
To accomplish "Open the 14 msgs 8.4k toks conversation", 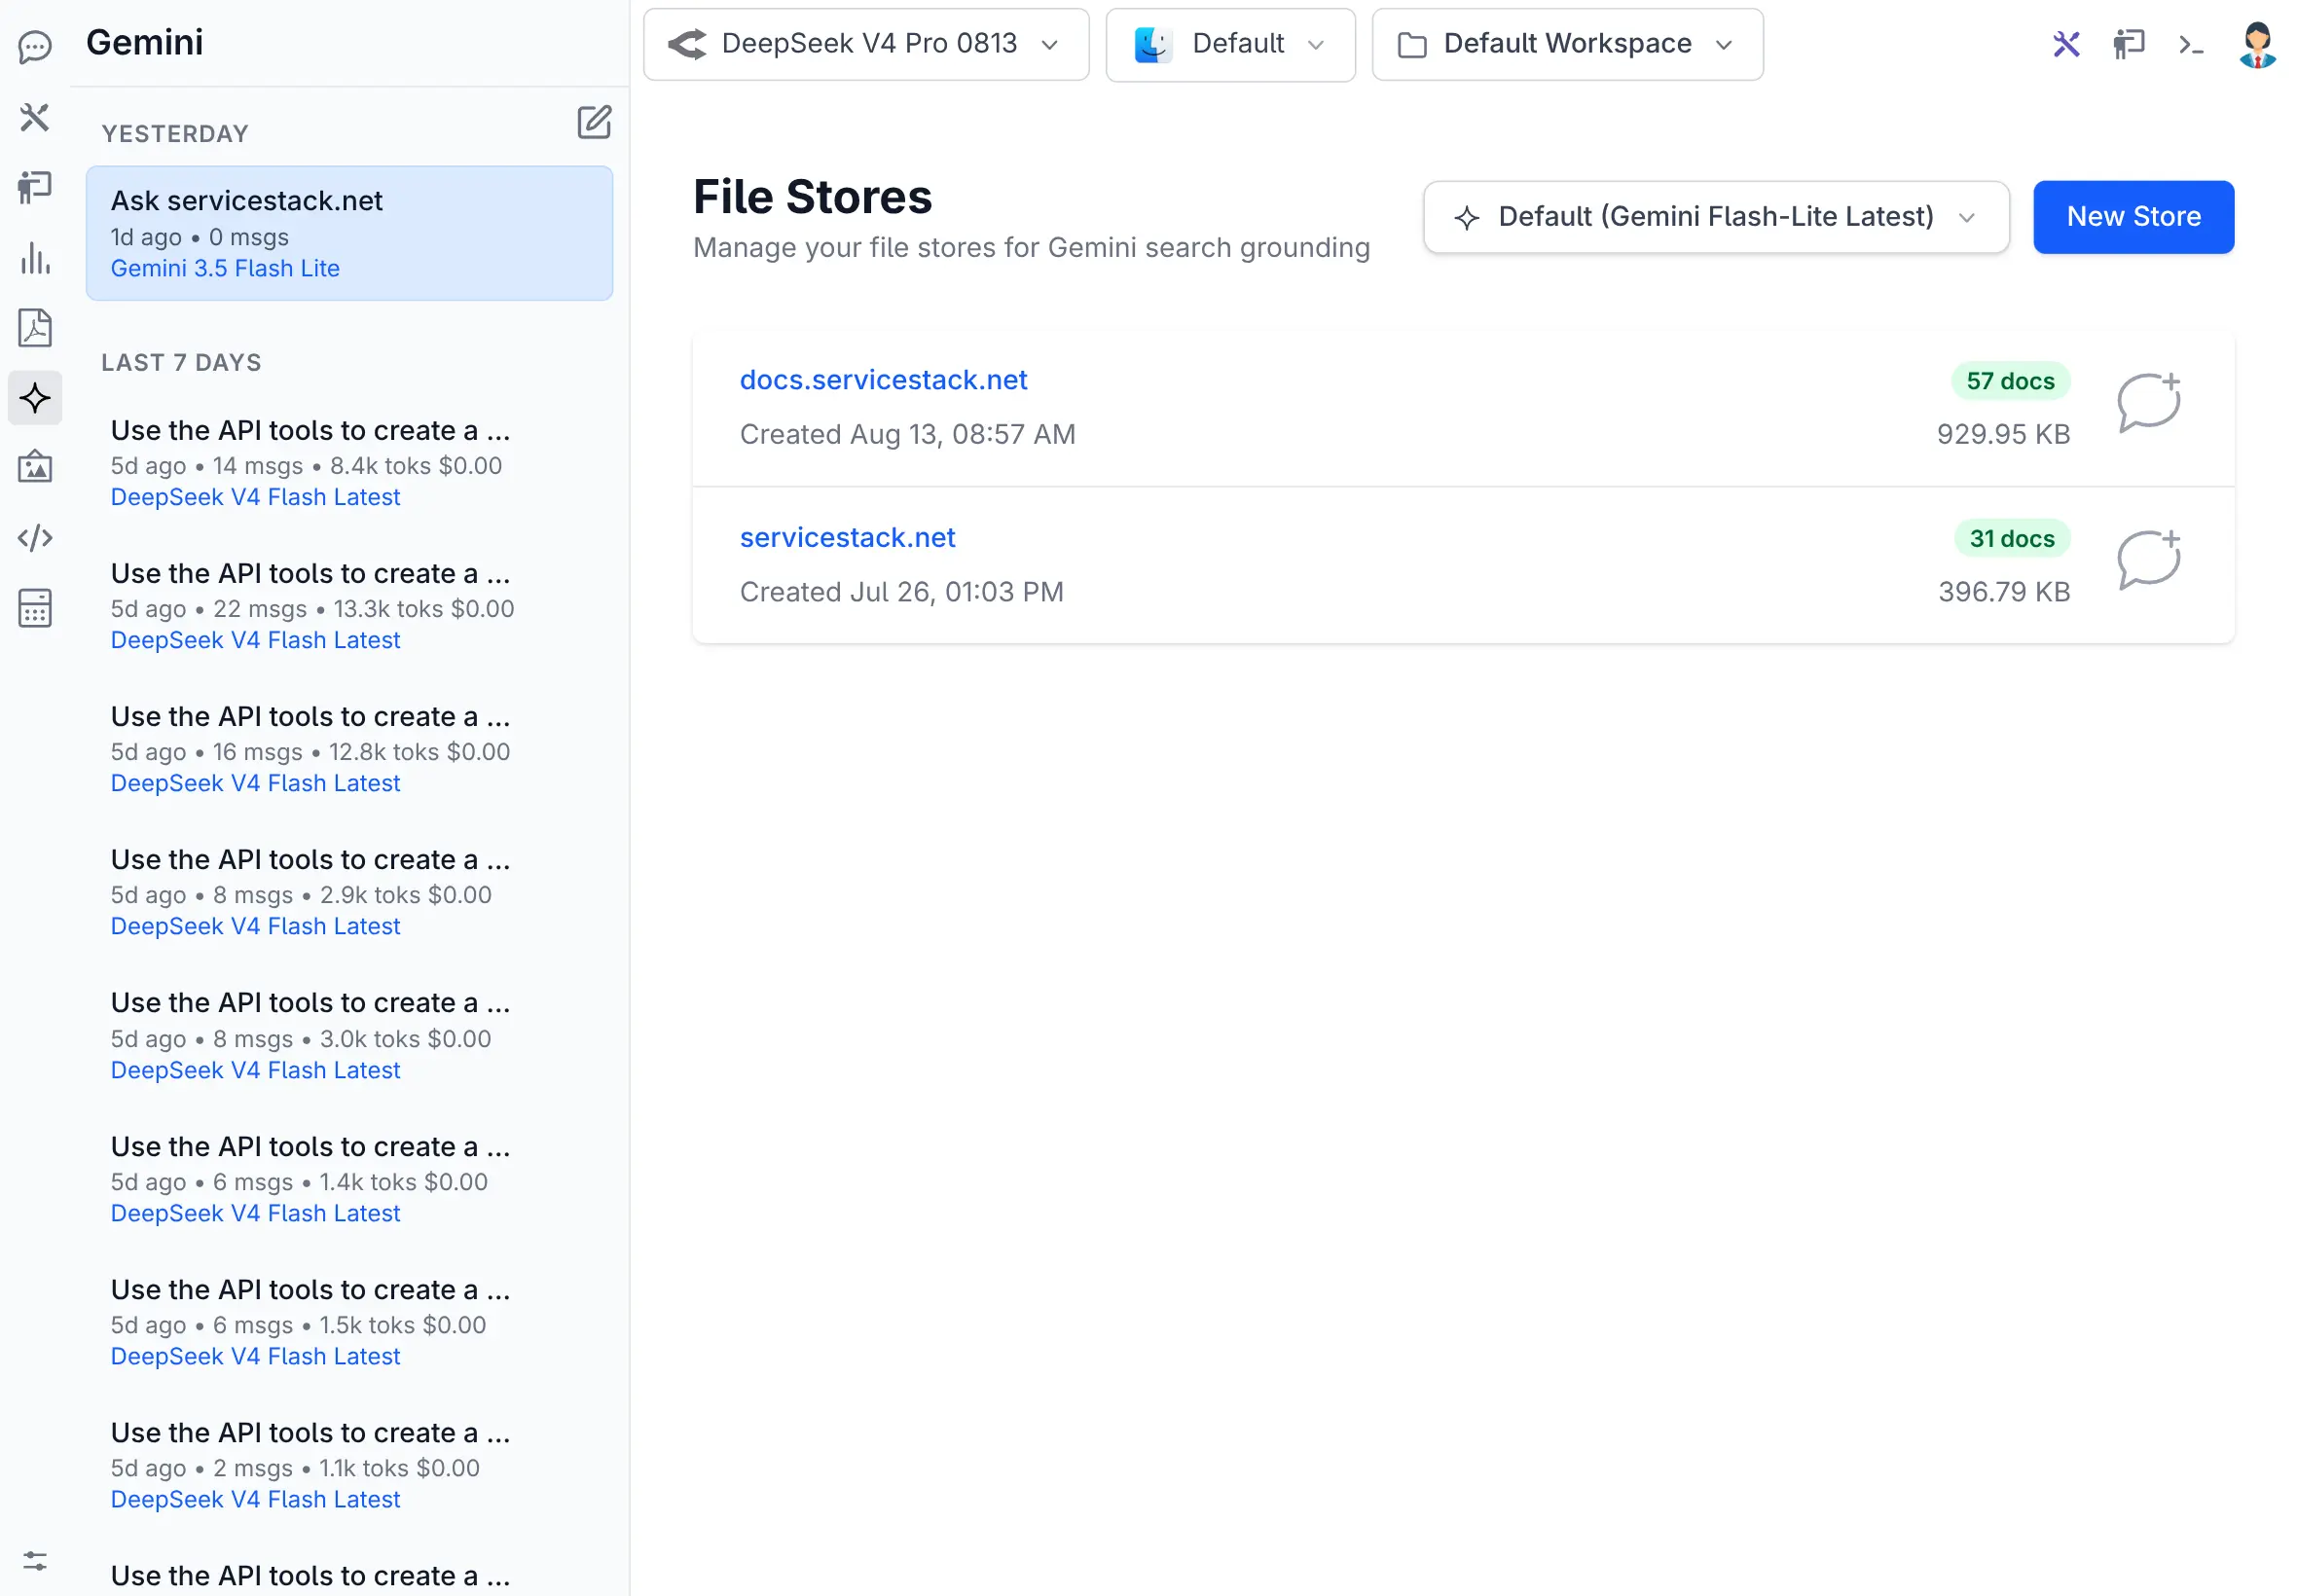I will coord(349,463).
